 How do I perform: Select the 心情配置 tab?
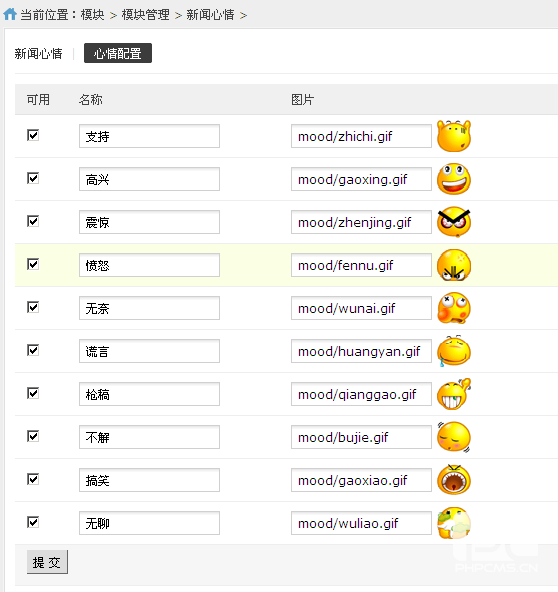point(118,53)
